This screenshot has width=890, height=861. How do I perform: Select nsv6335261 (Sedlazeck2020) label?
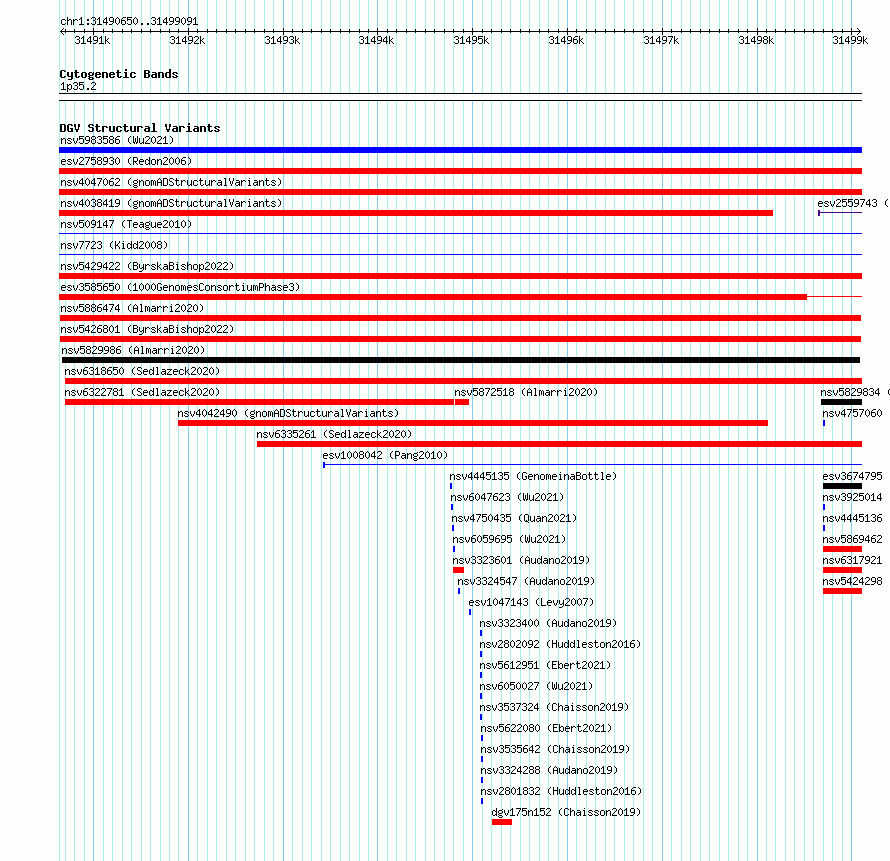click(x=334, y=434)
